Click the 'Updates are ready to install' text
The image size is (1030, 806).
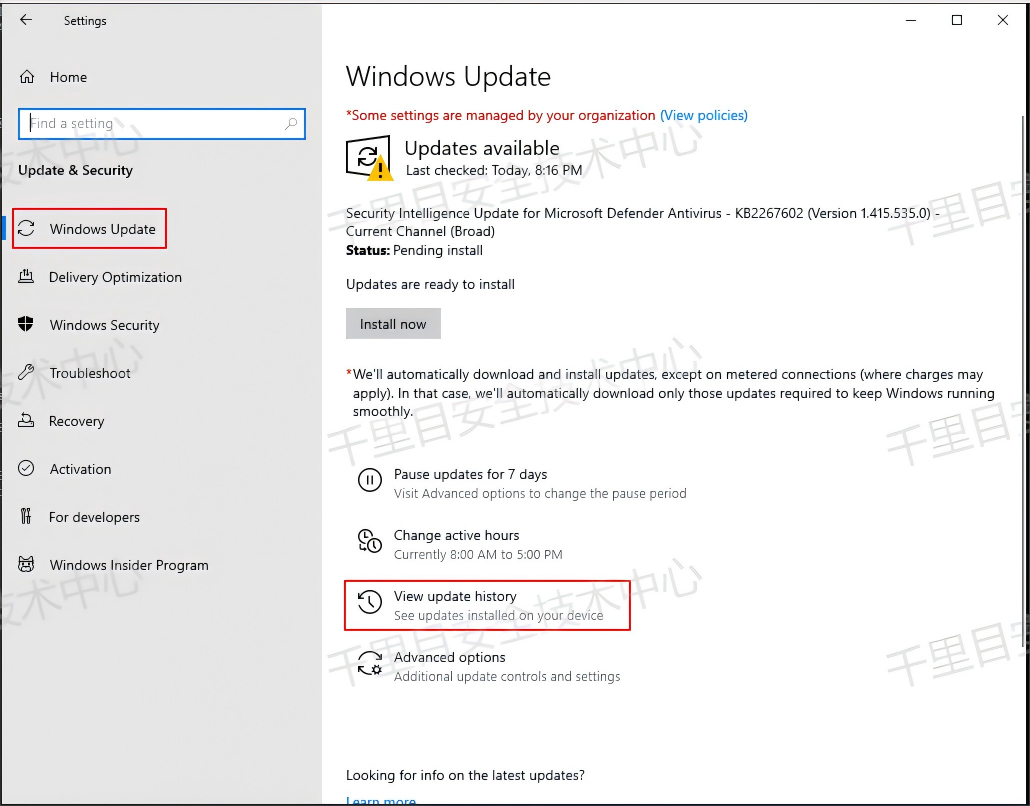(x=430, y=284)
